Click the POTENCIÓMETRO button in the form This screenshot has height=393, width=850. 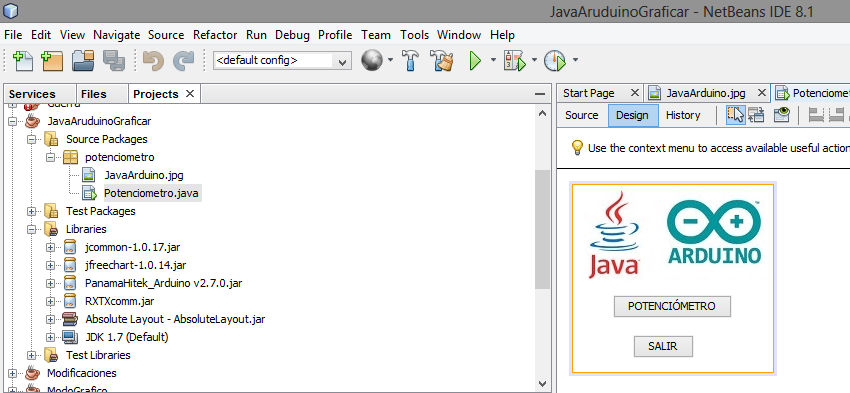pyautogui.click(x=672, y=306)
